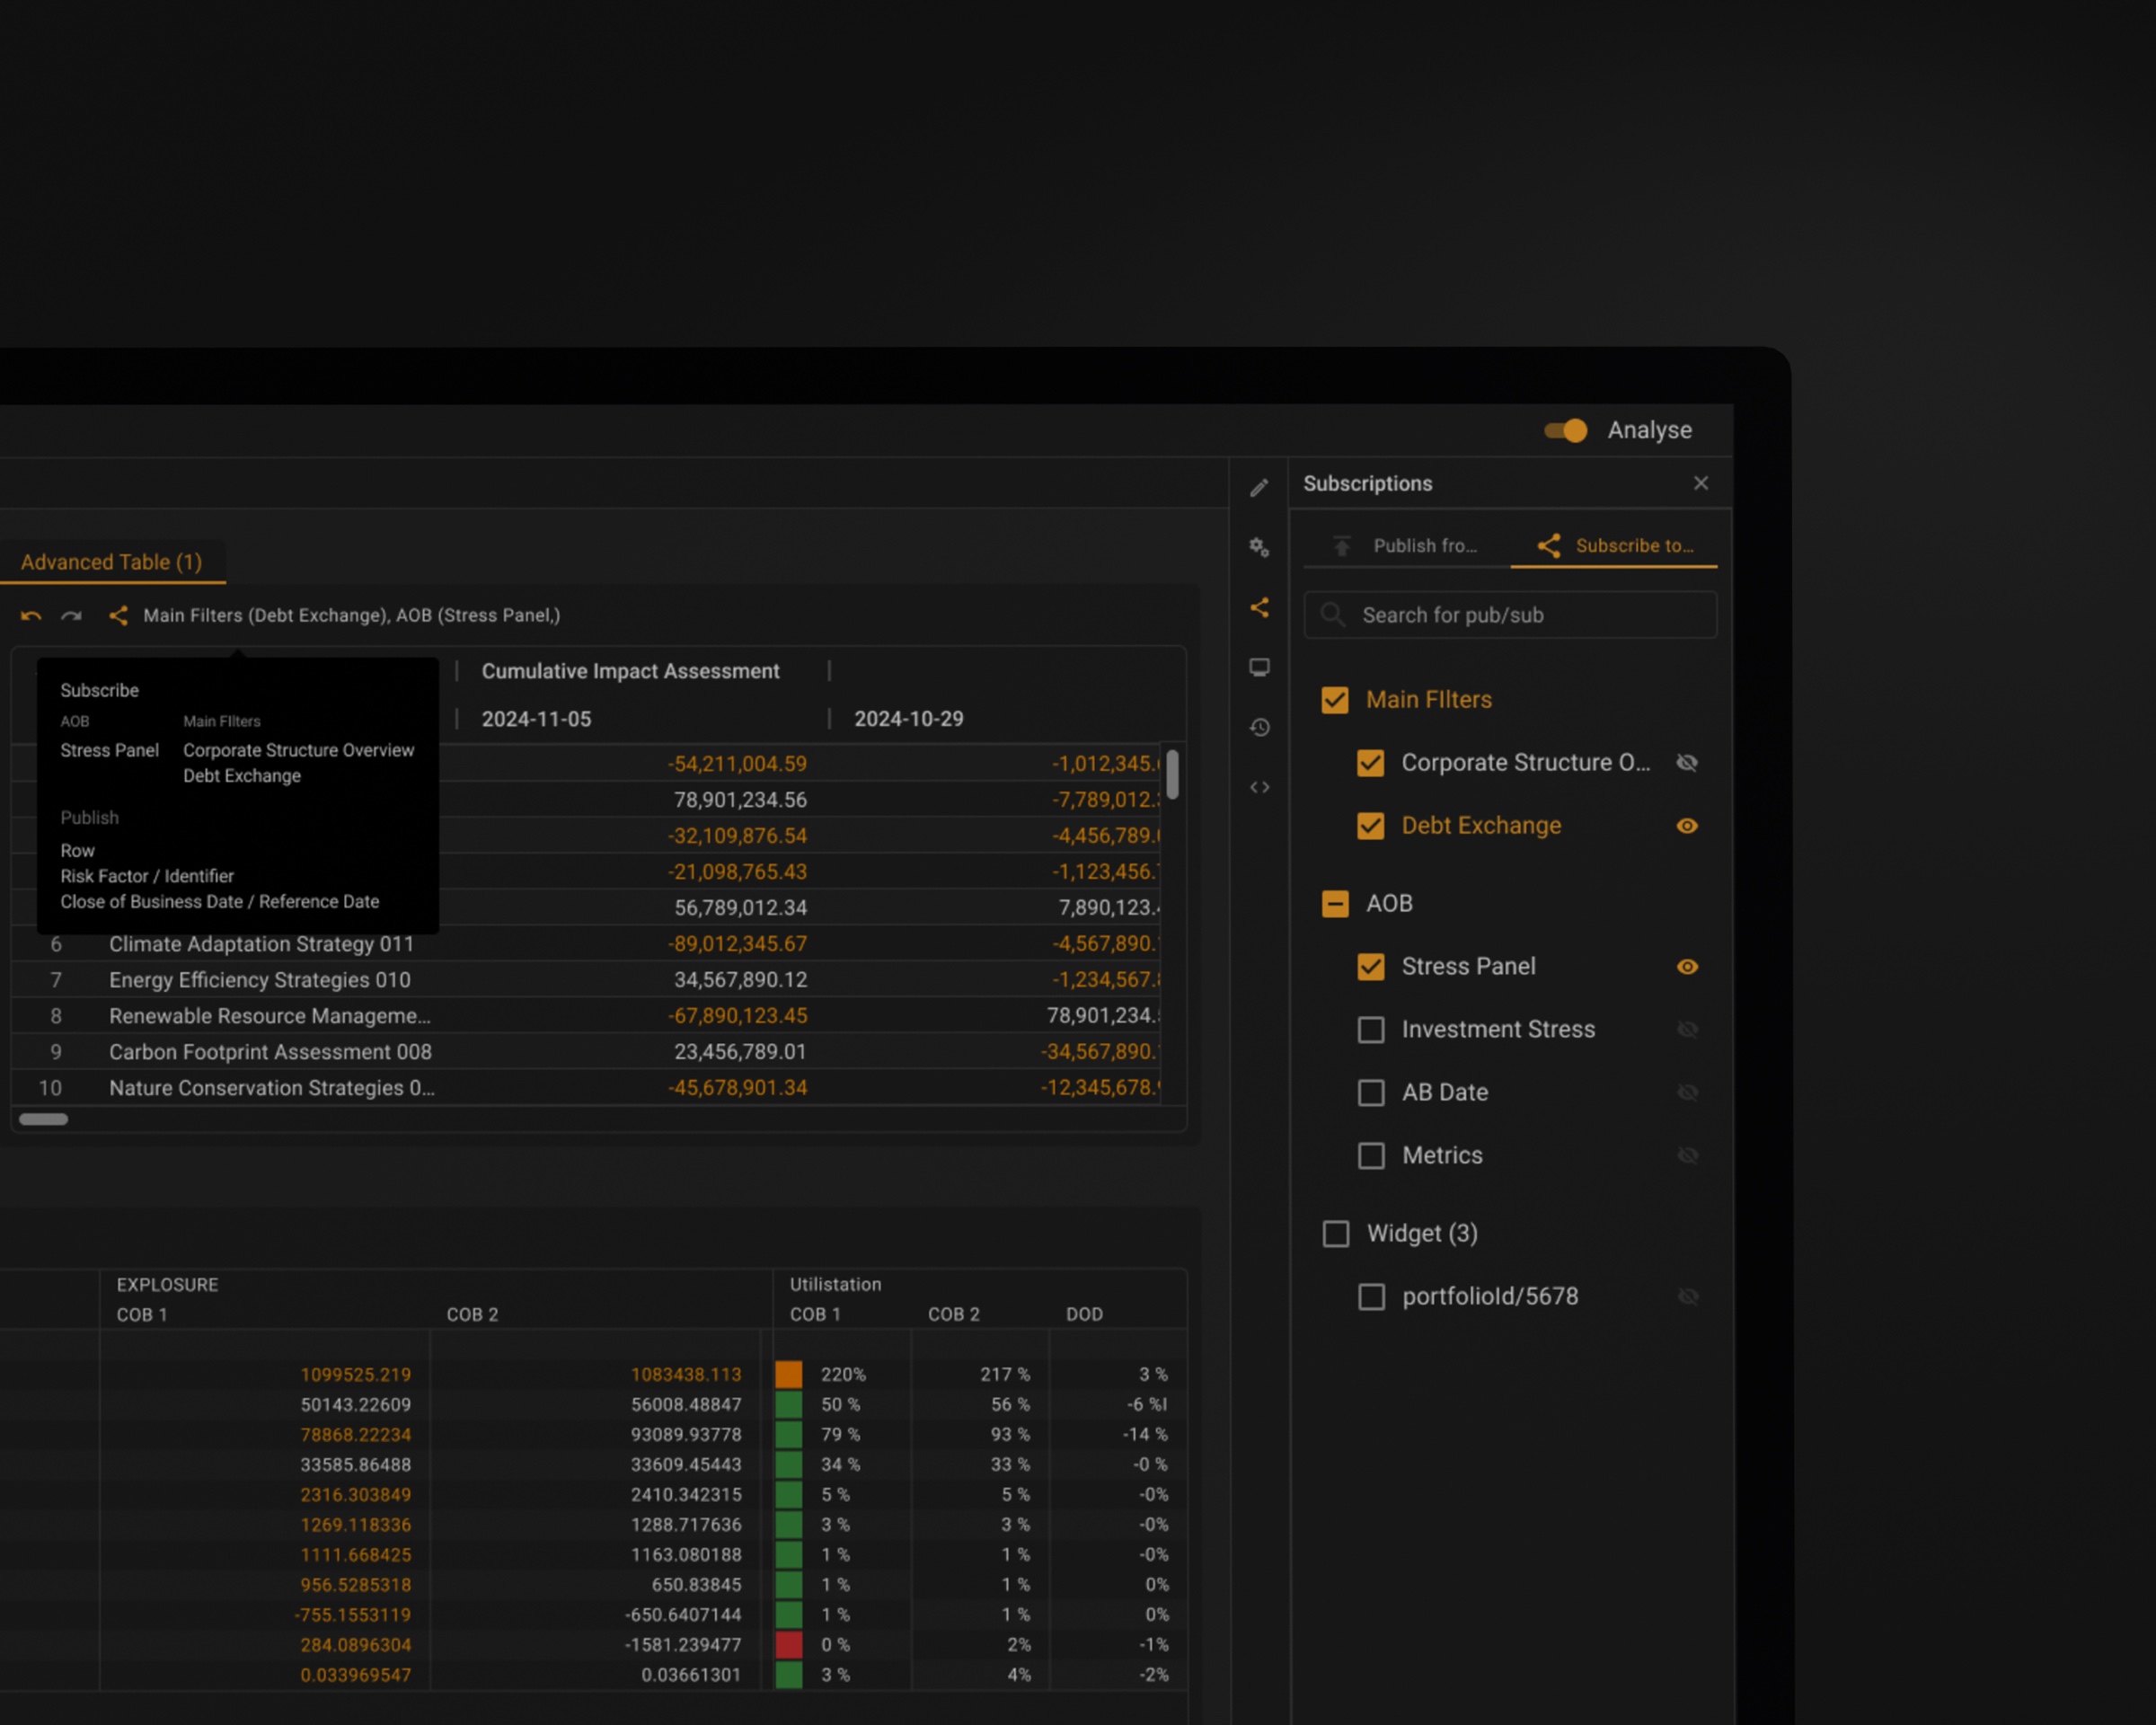Open the gears settings icon in sidebar
Viewport: 2156px width, 1725px height.
click(1259, 547)
